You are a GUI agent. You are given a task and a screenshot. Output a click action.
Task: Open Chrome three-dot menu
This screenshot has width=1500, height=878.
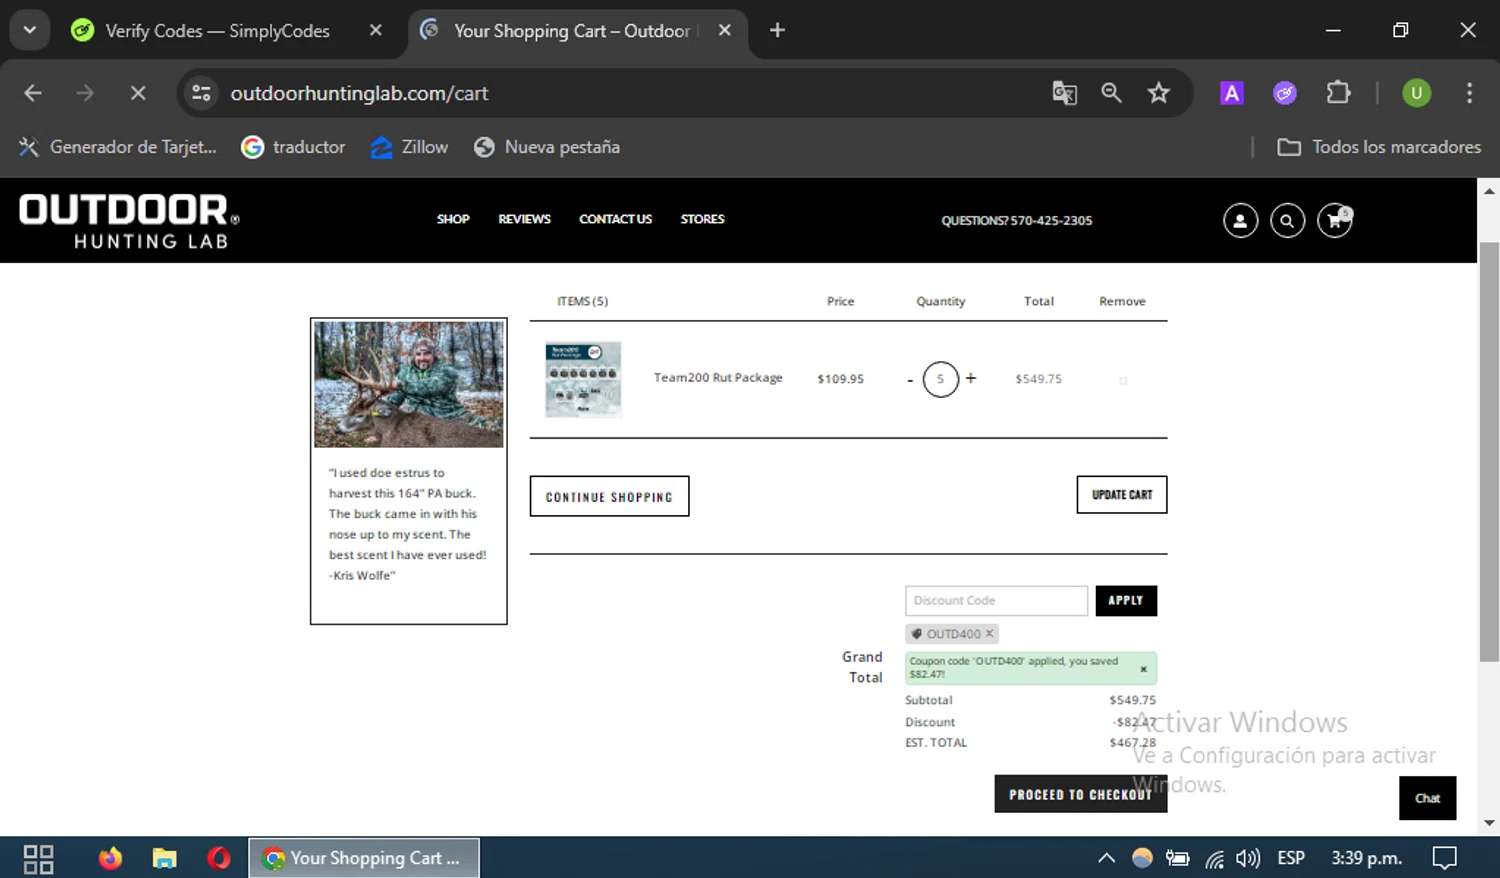1469,93
